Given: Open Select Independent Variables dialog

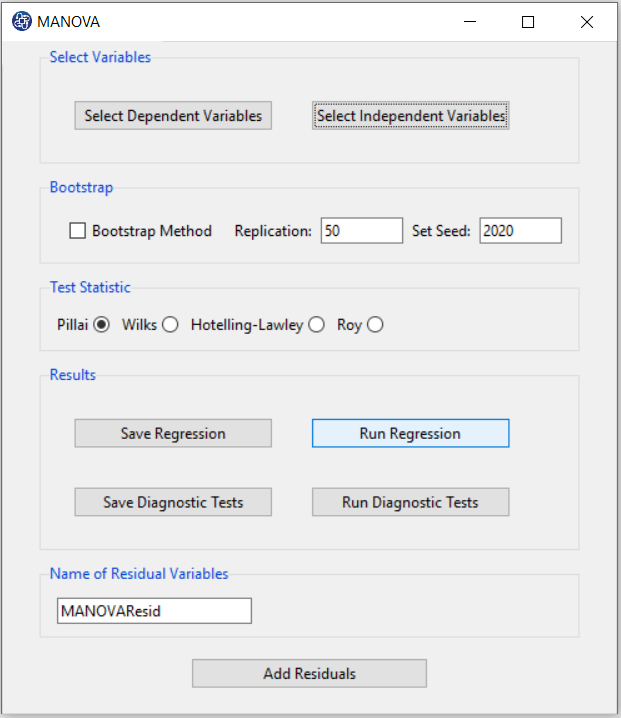Looking at the screenshot, I should (410, 115).
